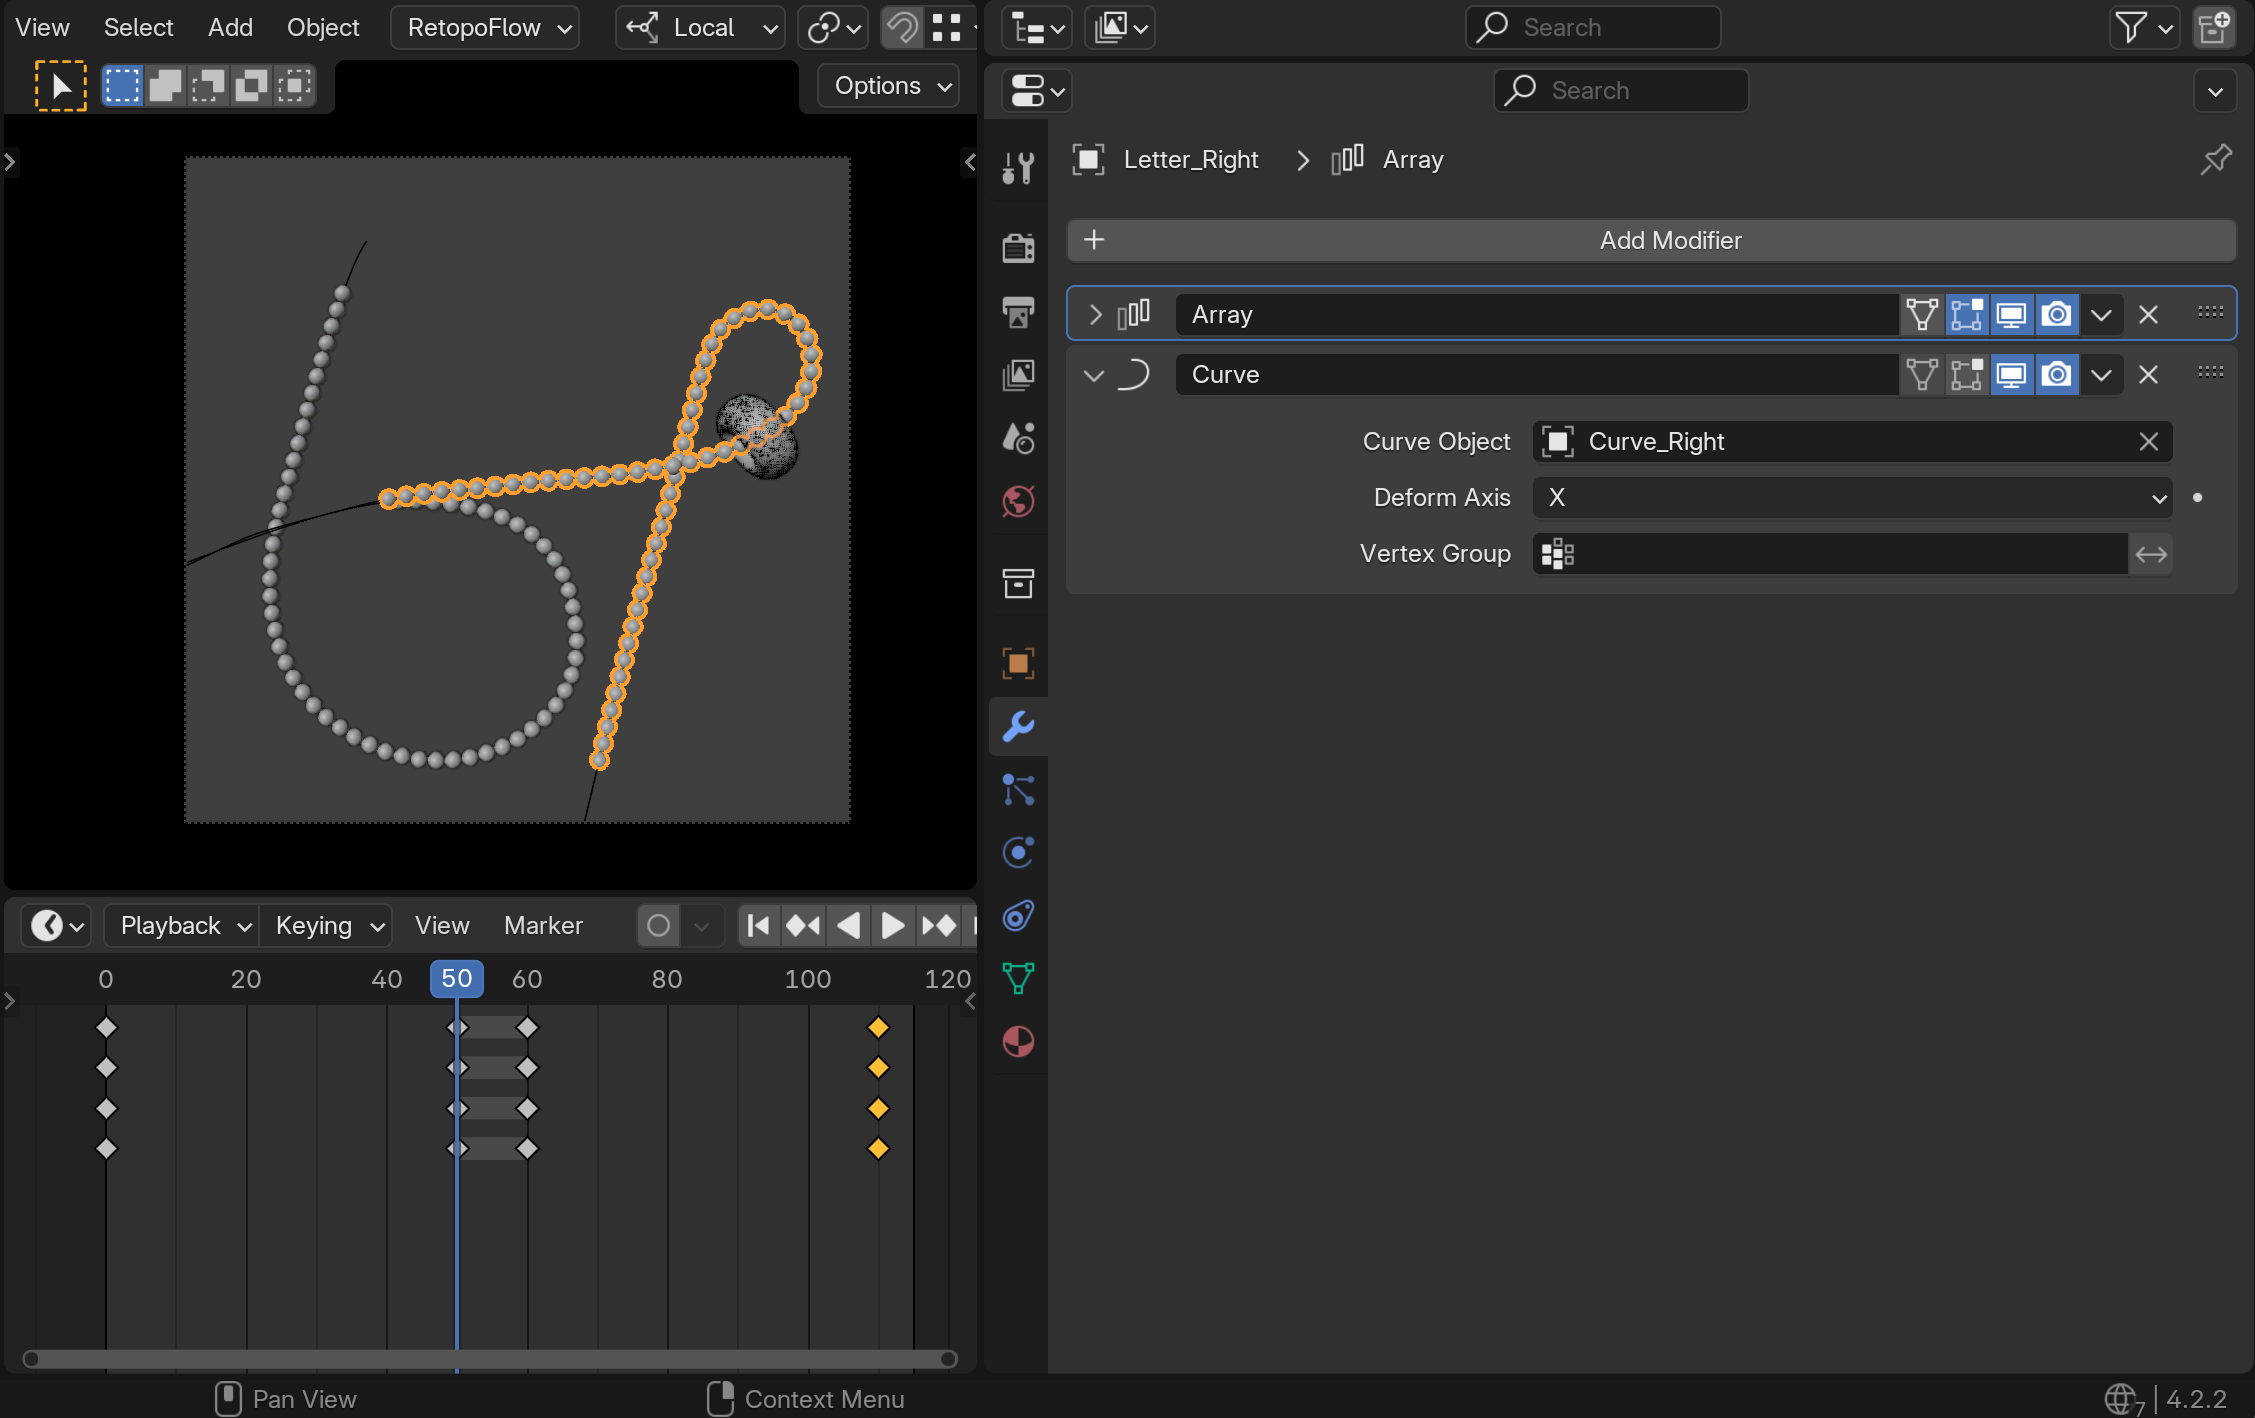Screen dimensions: 2255x1418
Task: Open the Playback menu in timeline
Action: (x=183, y=925)
